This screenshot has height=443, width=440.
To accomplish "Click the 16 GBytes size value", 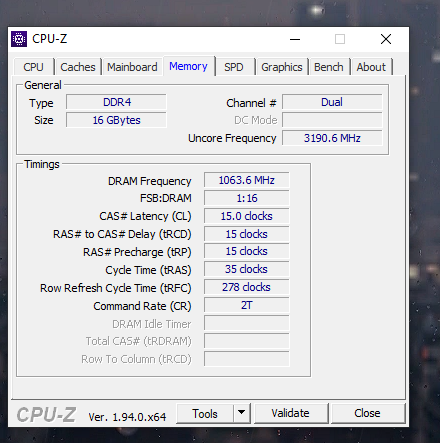I will 116,120.
